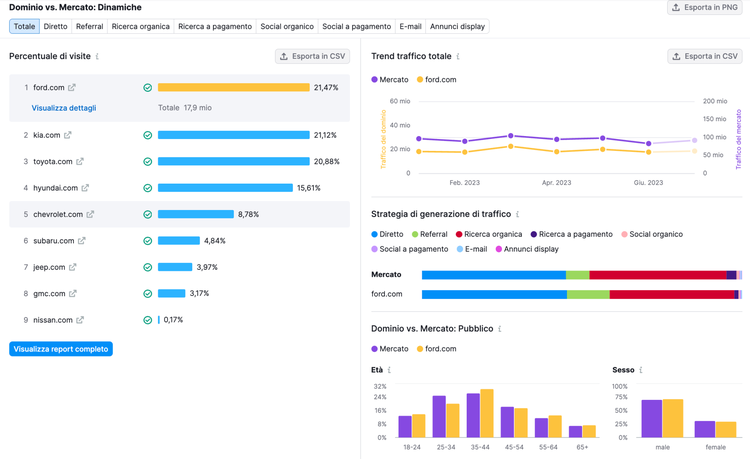Select the Totale tab
The height and width of the screenshot is (459, 750).
click(x=24, y=26)
